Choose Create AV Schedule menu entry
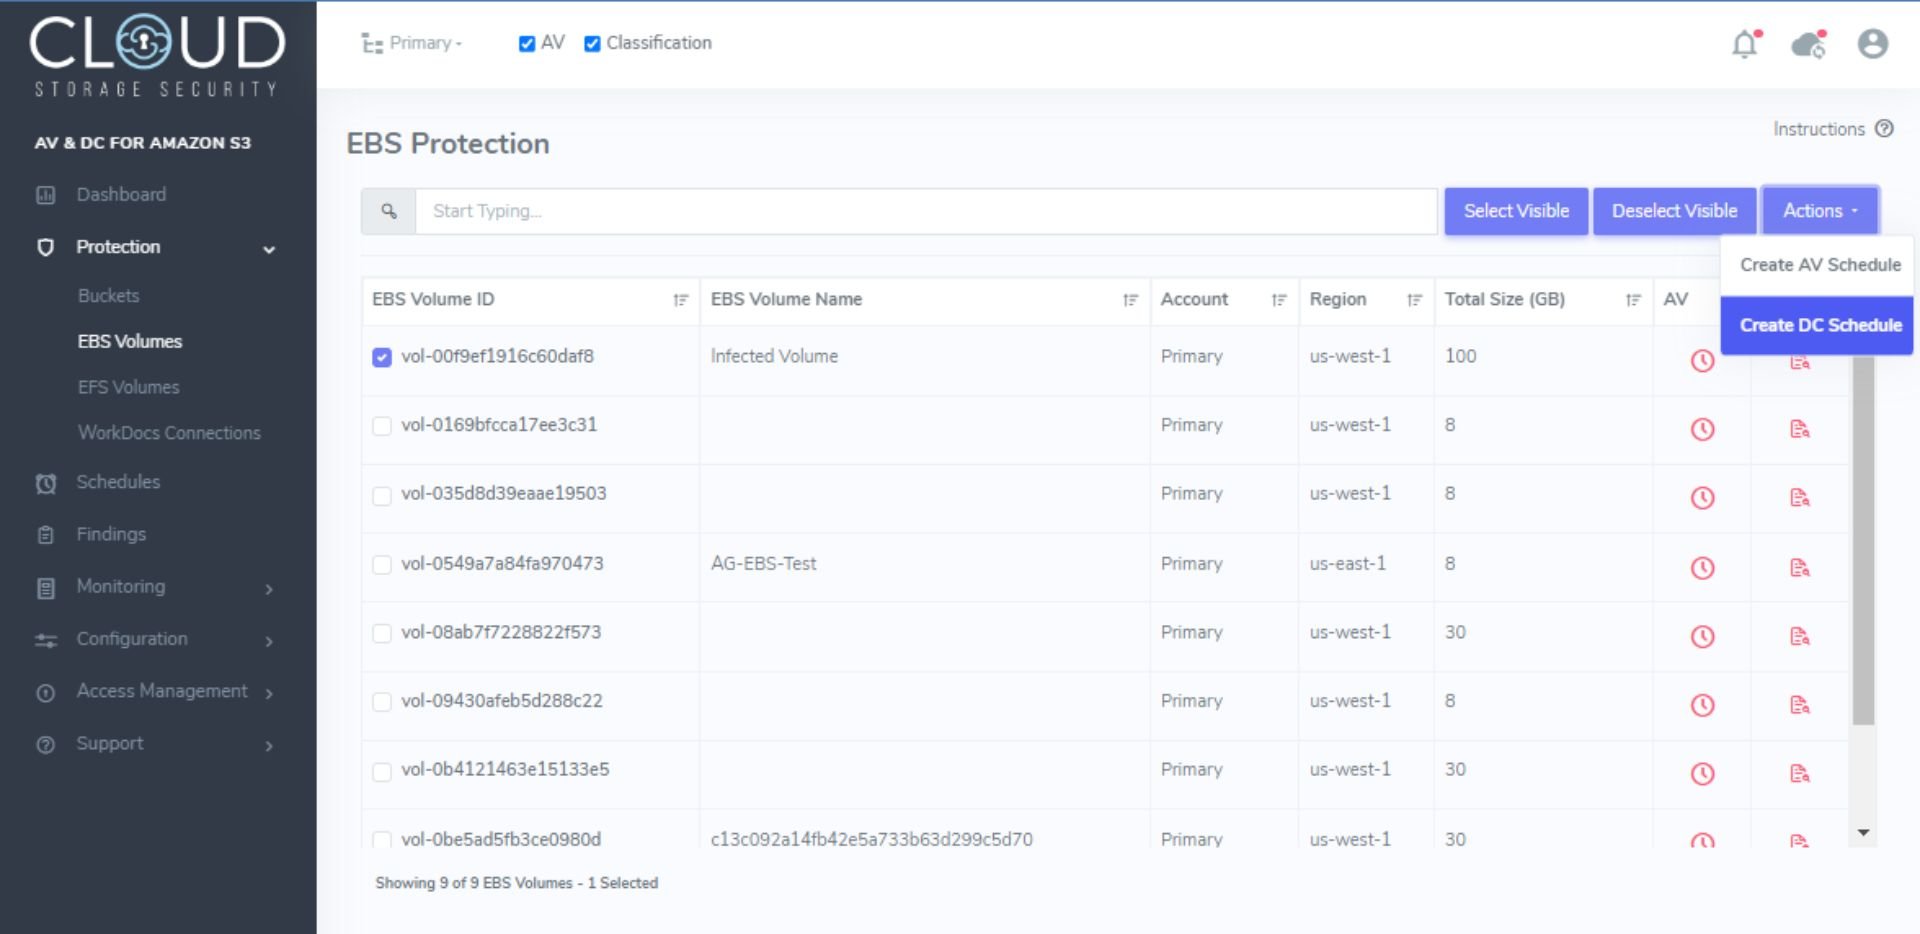This screenshot has height=934, width=1920. [1816, 265]
